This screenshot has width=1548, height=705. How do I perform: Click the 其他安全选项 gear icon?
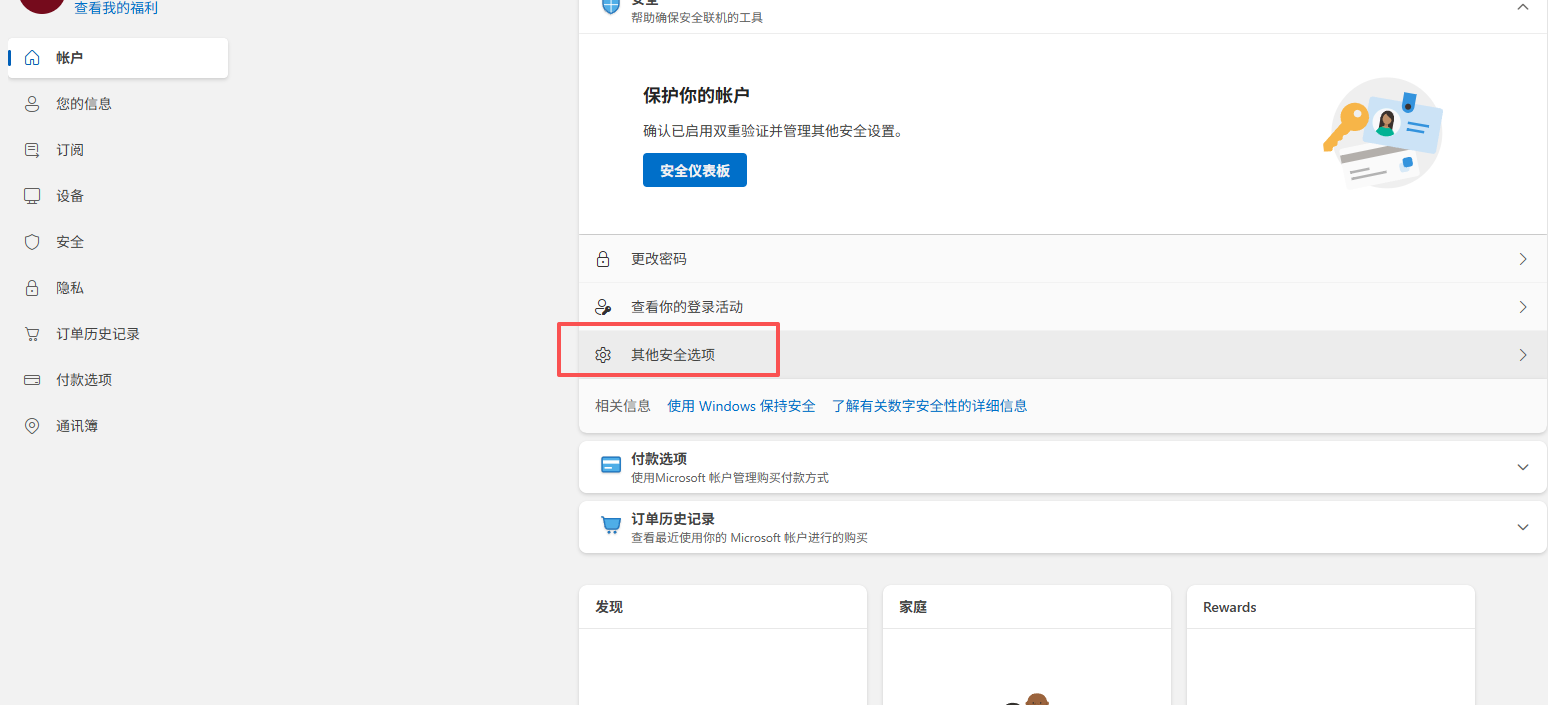(x=603, y=354)
